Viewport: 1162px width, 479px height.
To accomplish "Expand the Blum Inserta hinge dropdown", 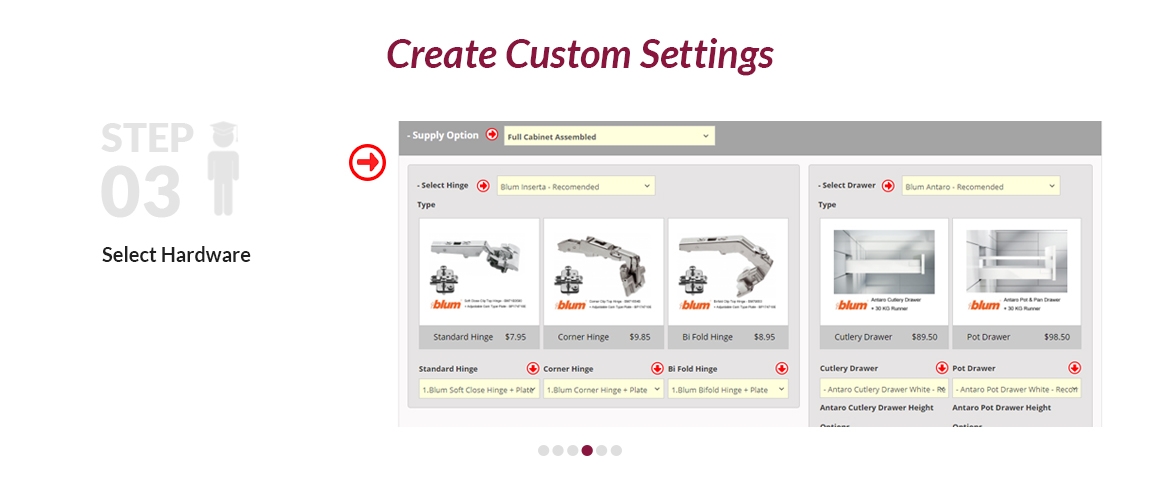I will (575, 186).
